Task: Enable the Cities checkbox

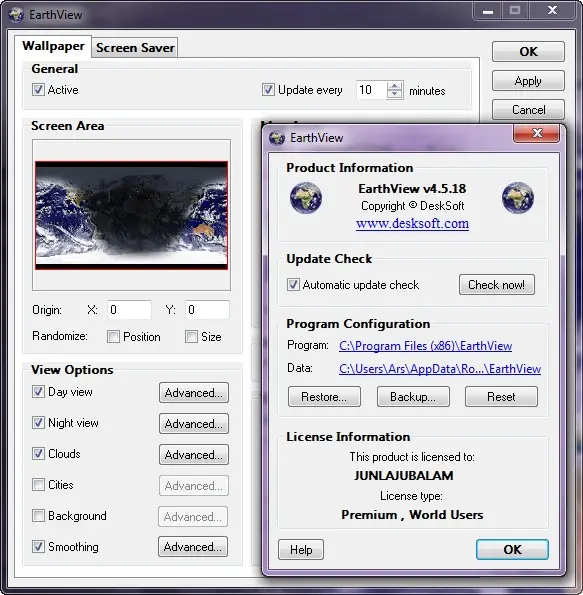Action: pos(38,485)
